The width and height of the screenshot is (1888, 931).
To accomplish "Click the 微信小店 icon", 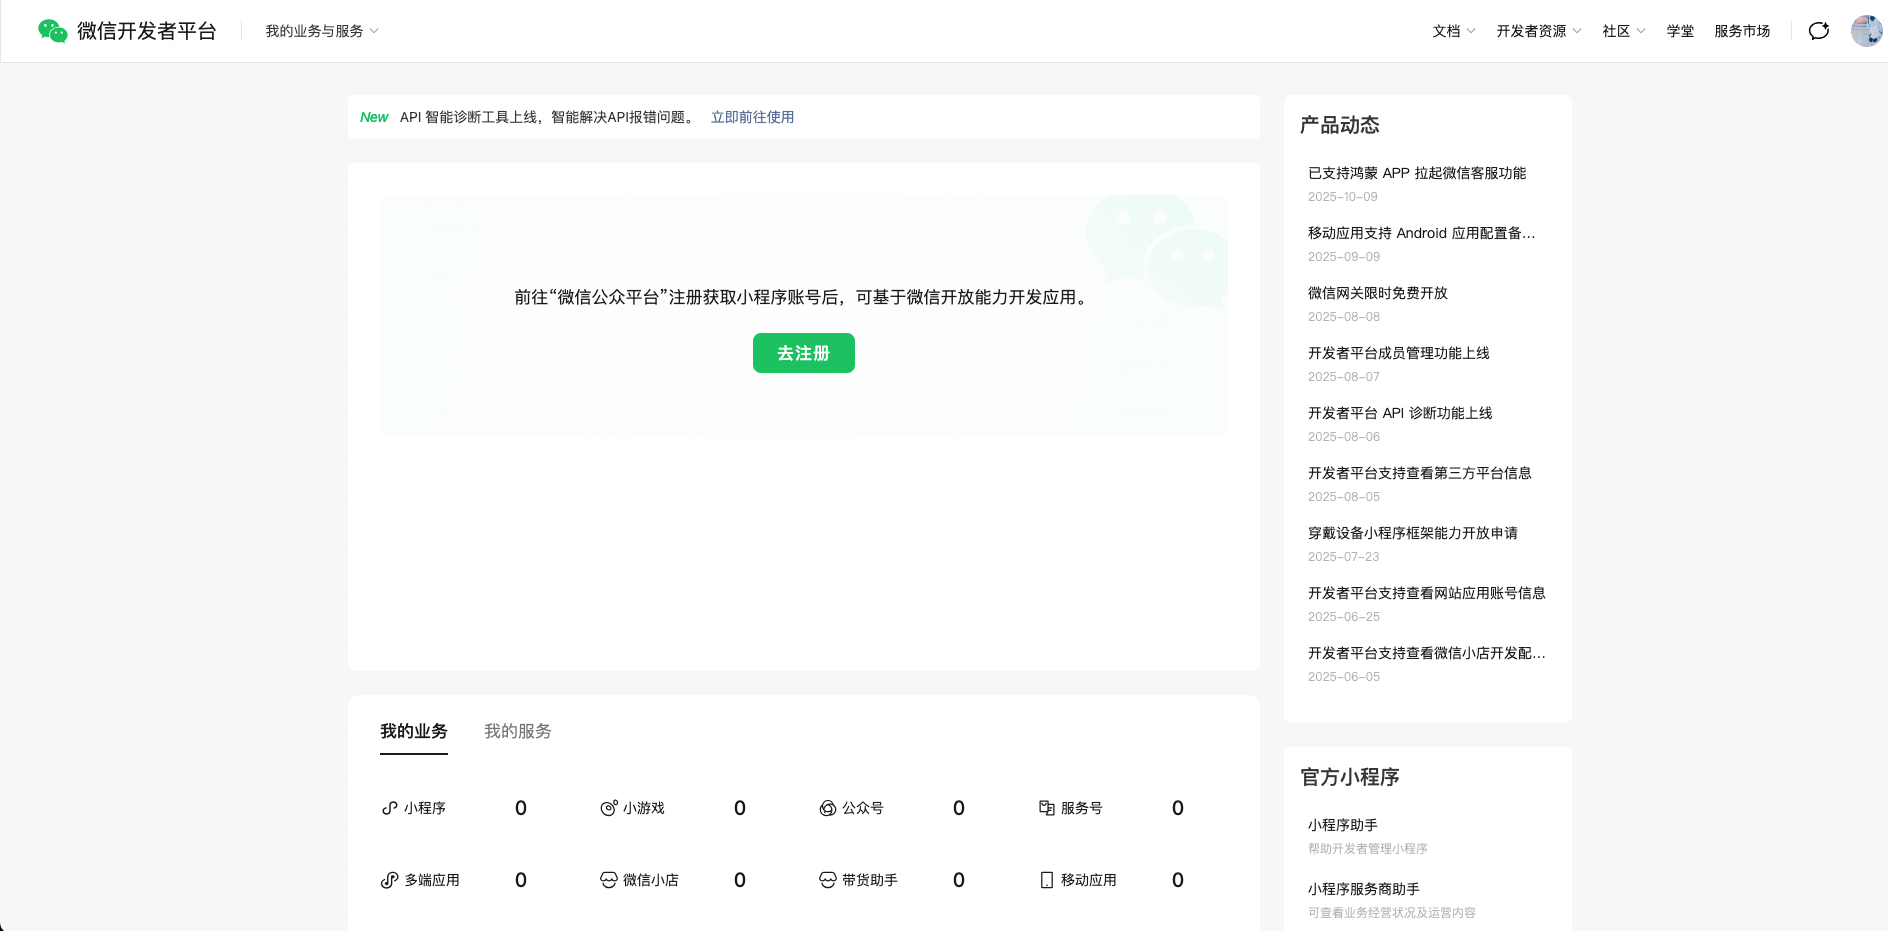I will pyautogui.click(x=608, y=880).
